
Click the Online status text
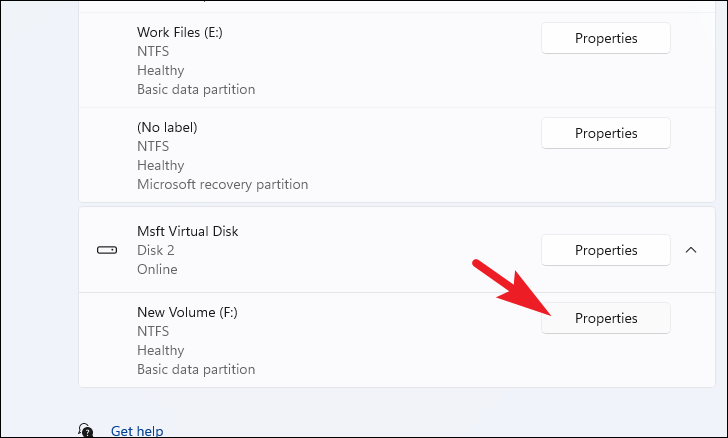point(157,269)
